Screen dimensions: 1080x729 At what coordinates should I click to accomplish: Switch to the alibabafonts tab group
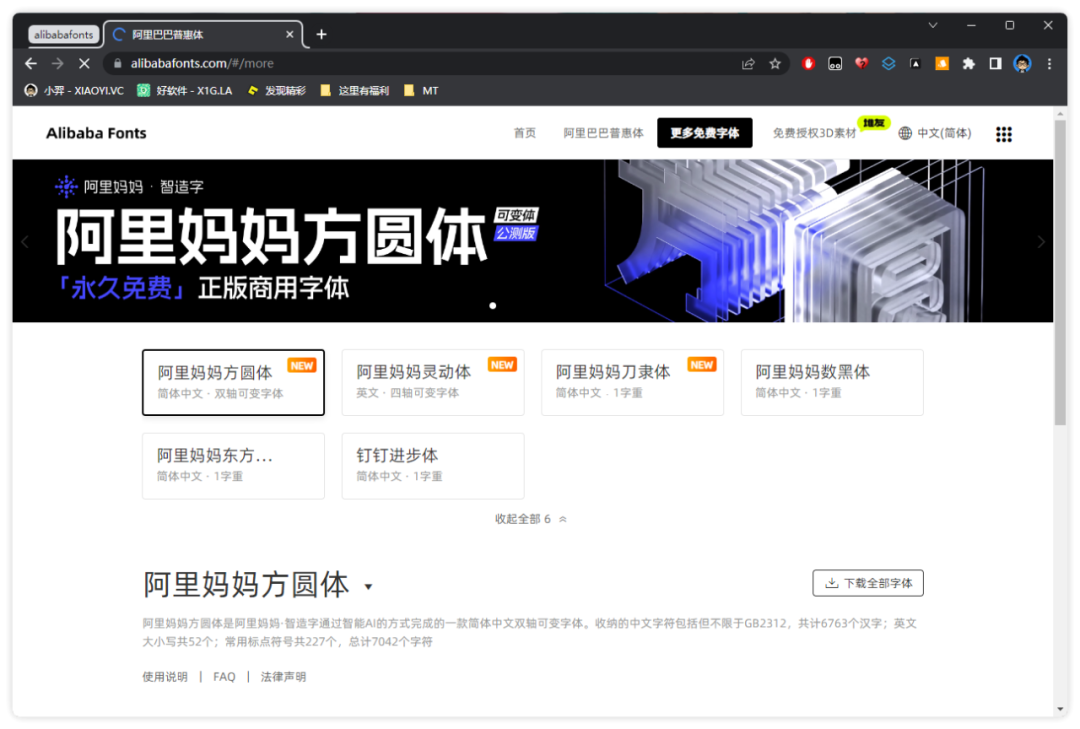pos(63,34)
